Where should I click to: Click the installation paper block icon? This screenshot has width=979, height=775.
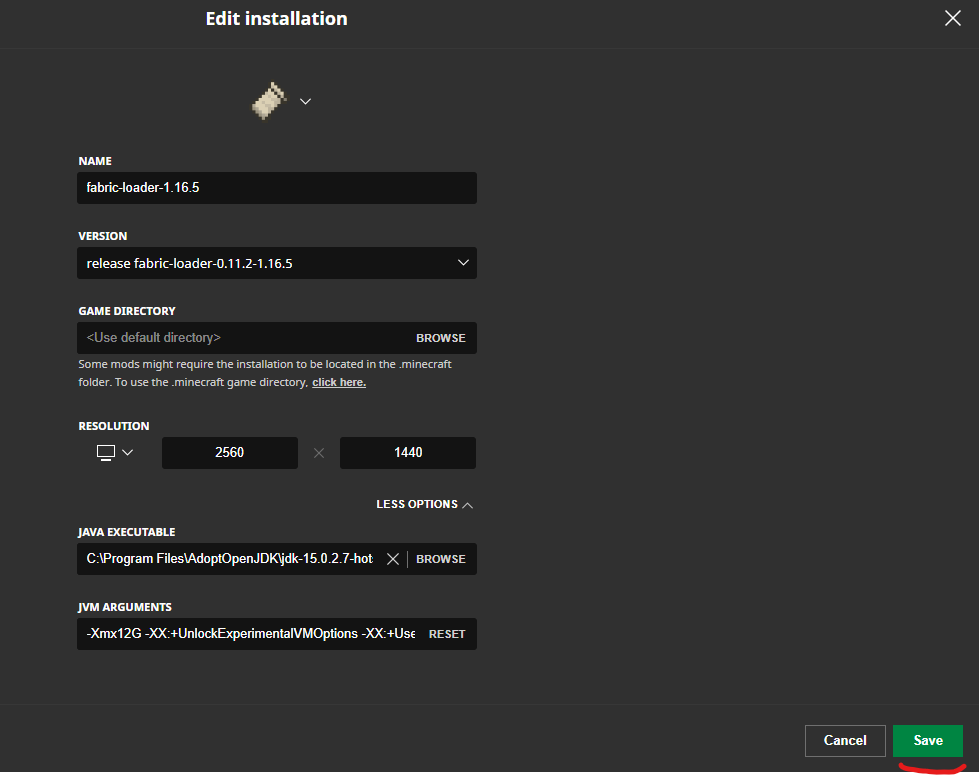(269, 101)
